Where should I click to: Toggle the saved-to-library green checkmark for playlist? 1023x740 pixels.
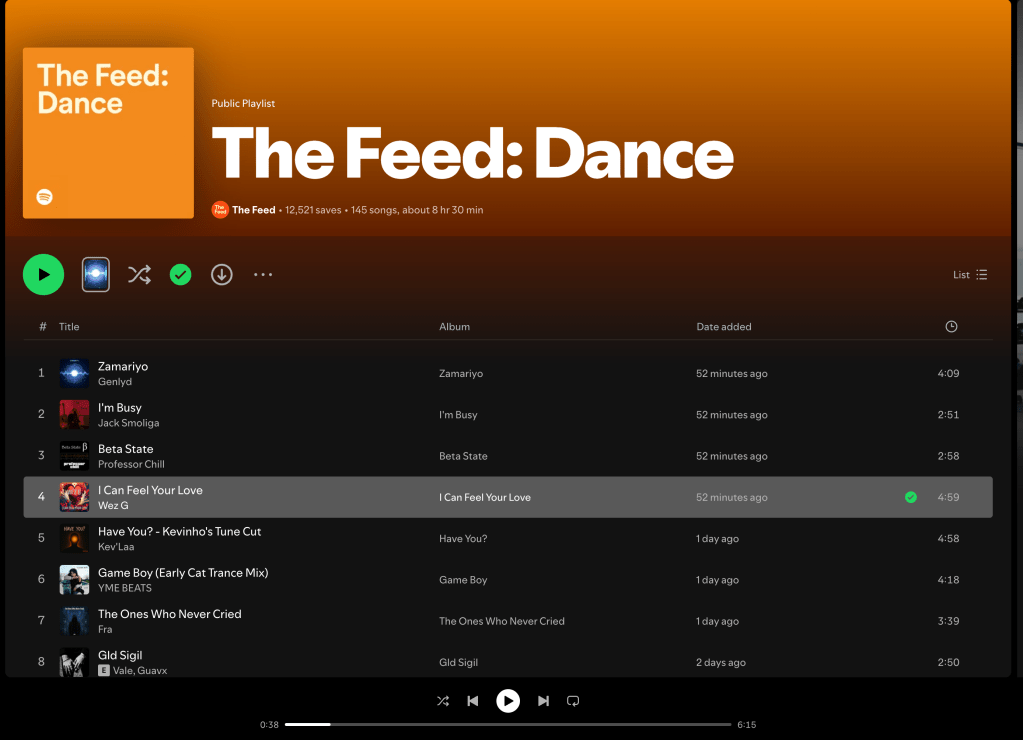point(181,275)
